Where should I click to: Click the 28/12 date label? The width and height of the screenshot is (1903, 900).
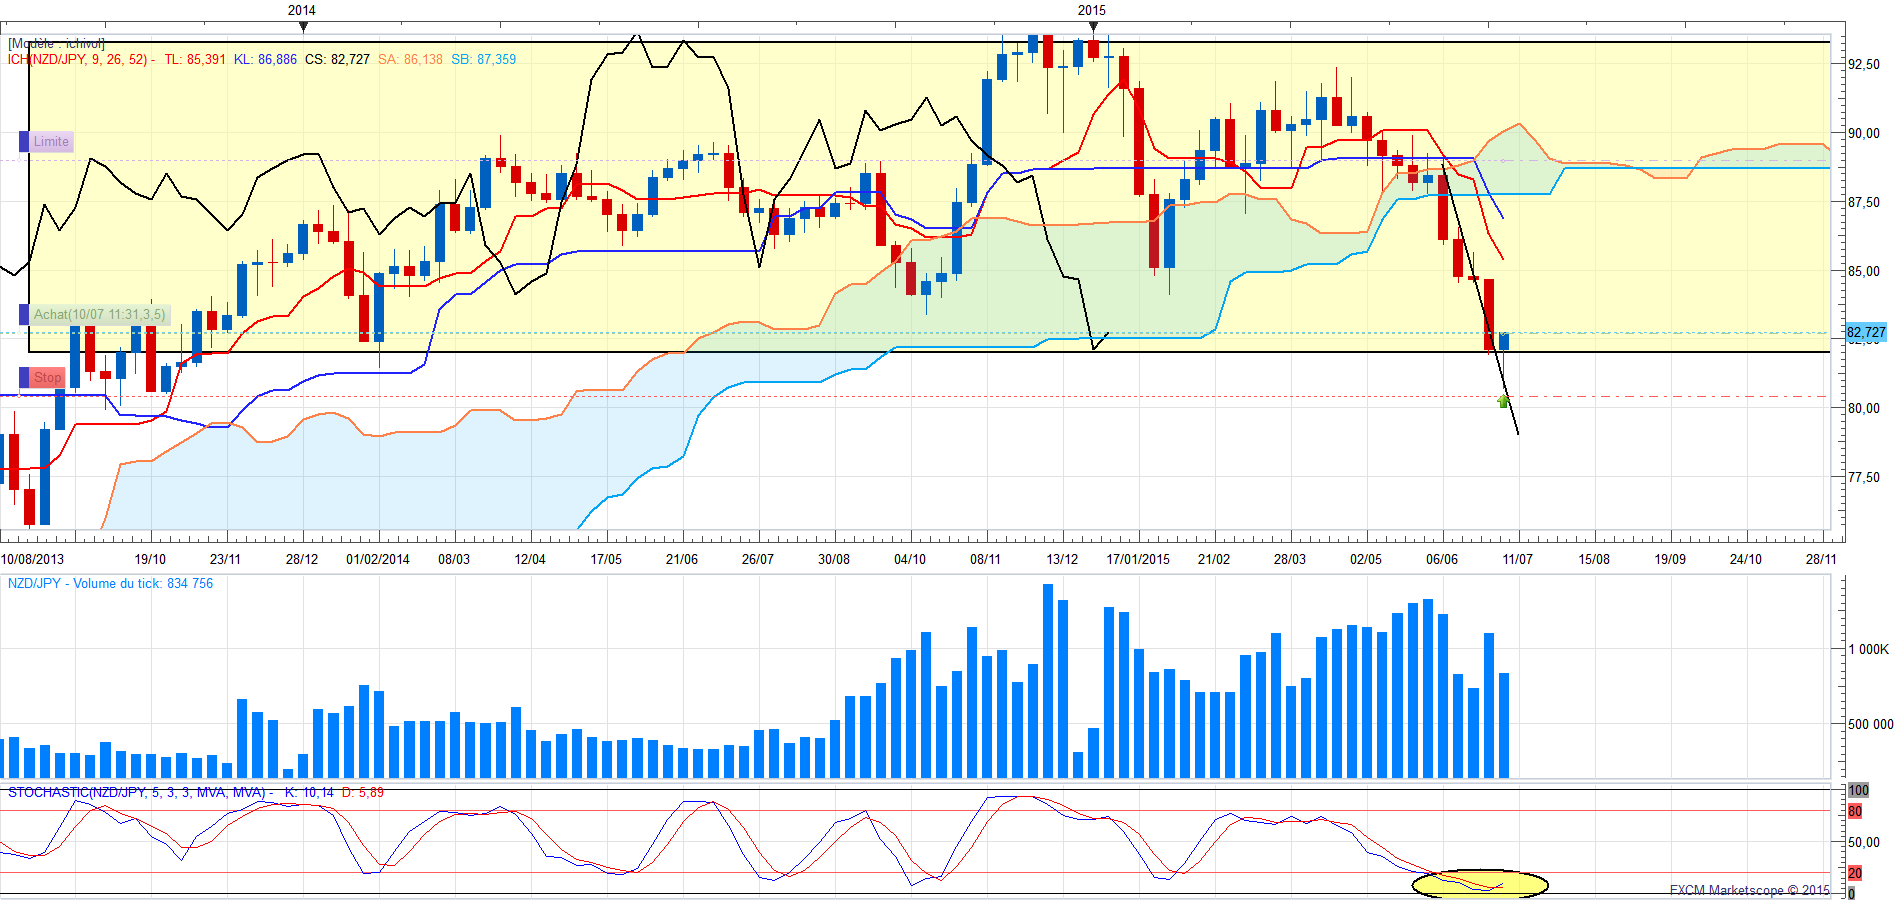(x=302, y=560)
